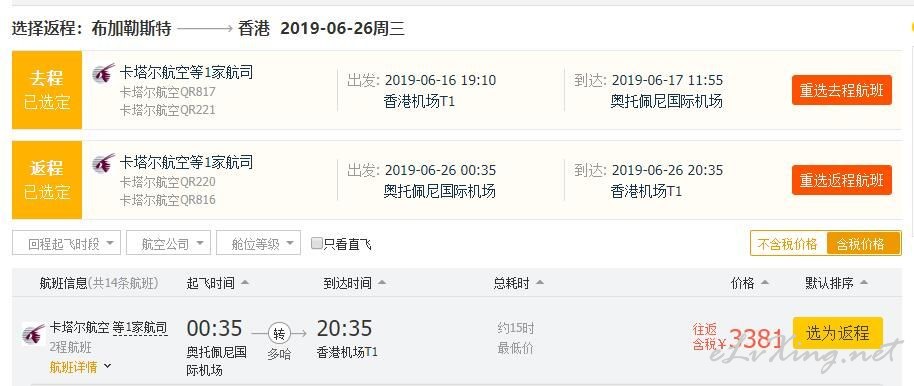
Task: Click Qatar Airways logo in outbound row
Action: coord(103,73)
